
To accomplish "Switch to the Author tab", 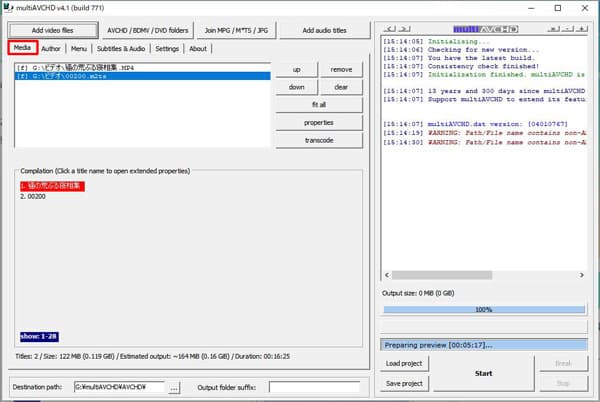I will 52,48.
